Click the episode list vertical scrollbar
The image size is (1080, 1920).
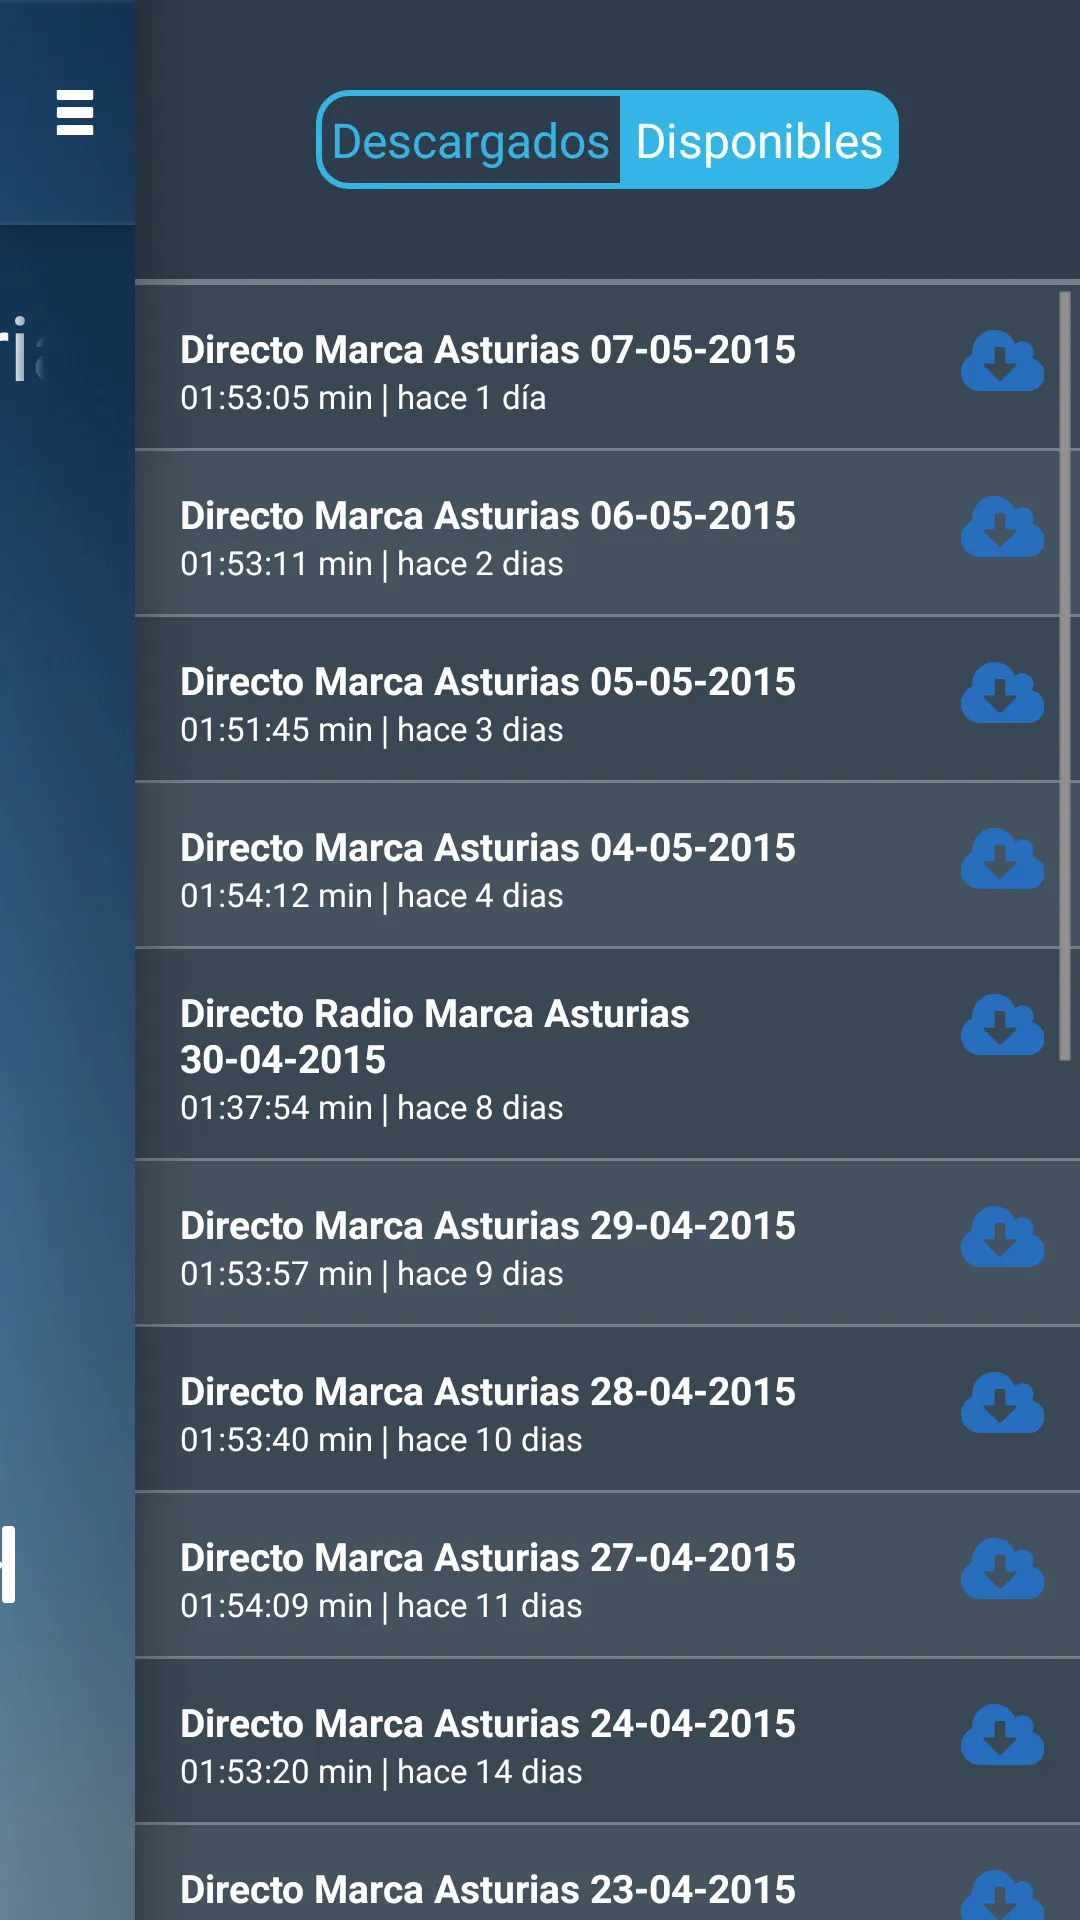1065,676
